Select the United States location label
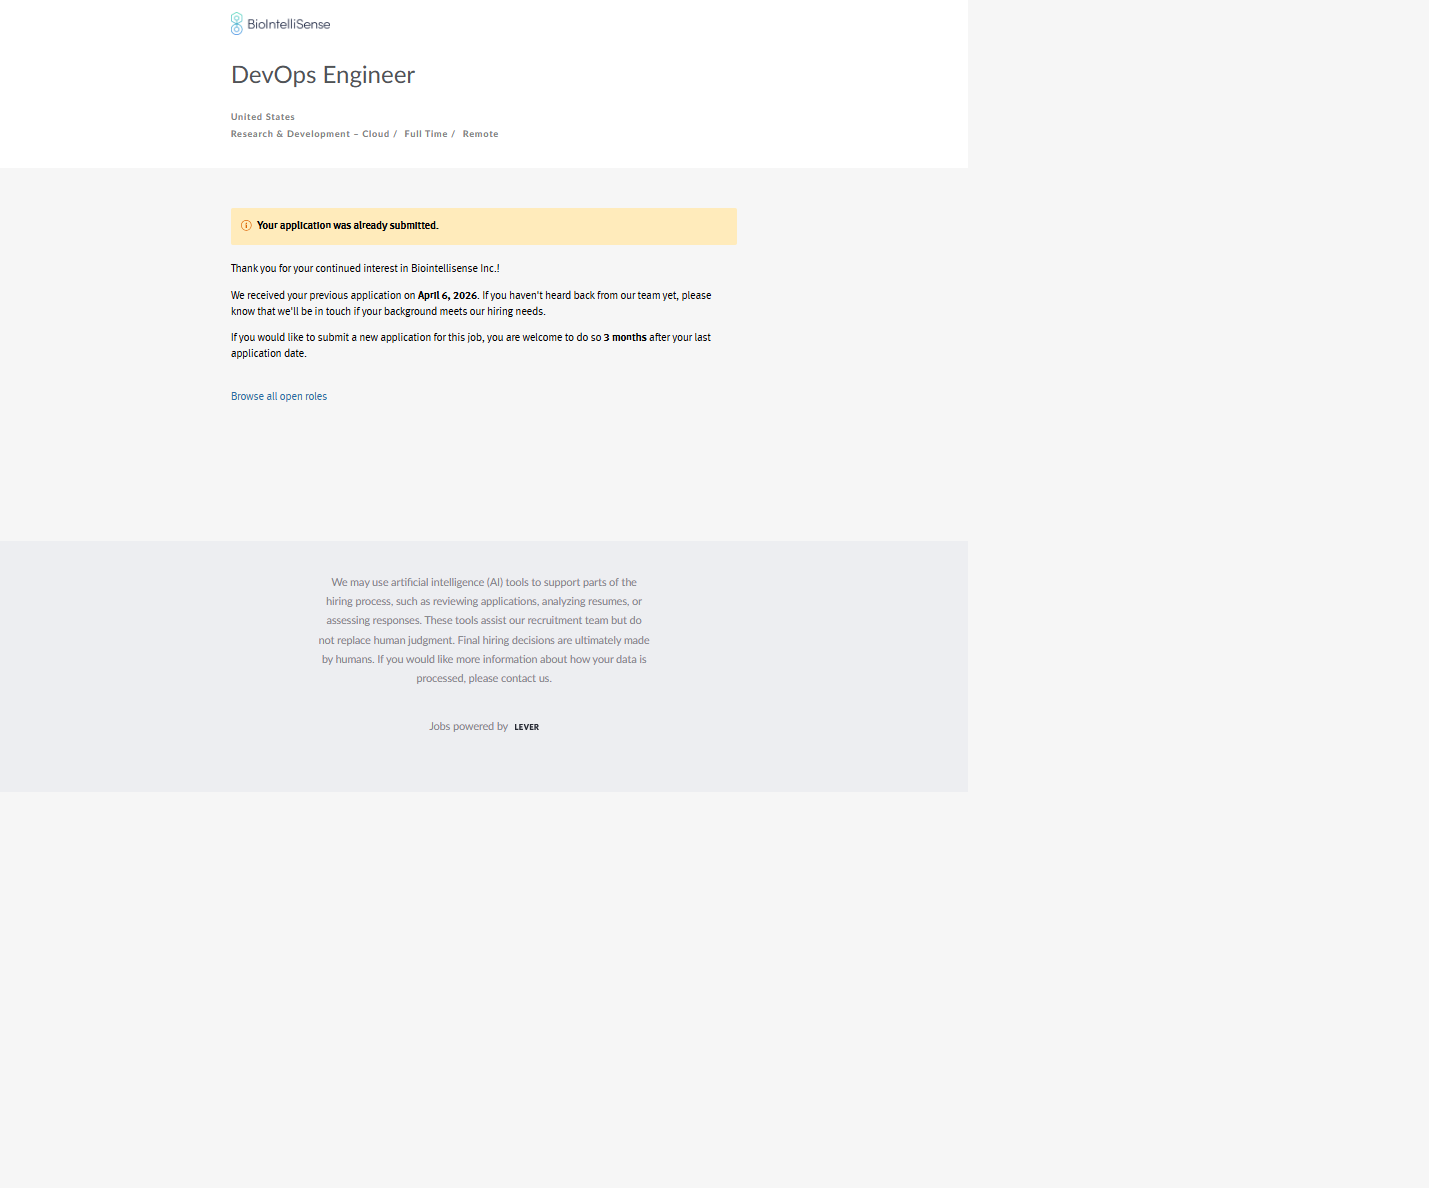1429x1188 pixels. (263, 117)
